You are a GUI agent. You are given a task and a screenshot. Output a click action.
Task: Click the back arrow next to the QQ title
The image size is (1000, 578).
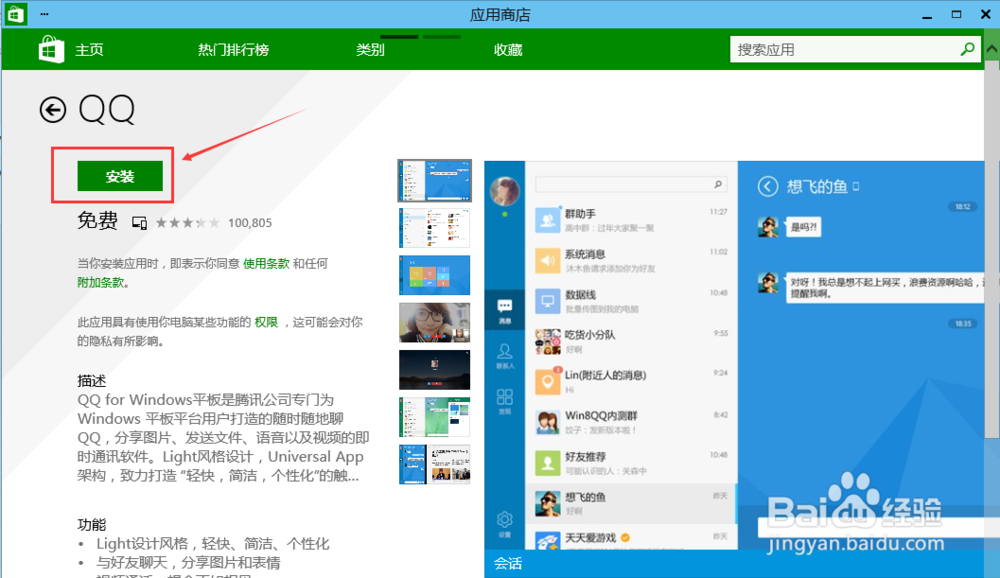click(53, 110)
